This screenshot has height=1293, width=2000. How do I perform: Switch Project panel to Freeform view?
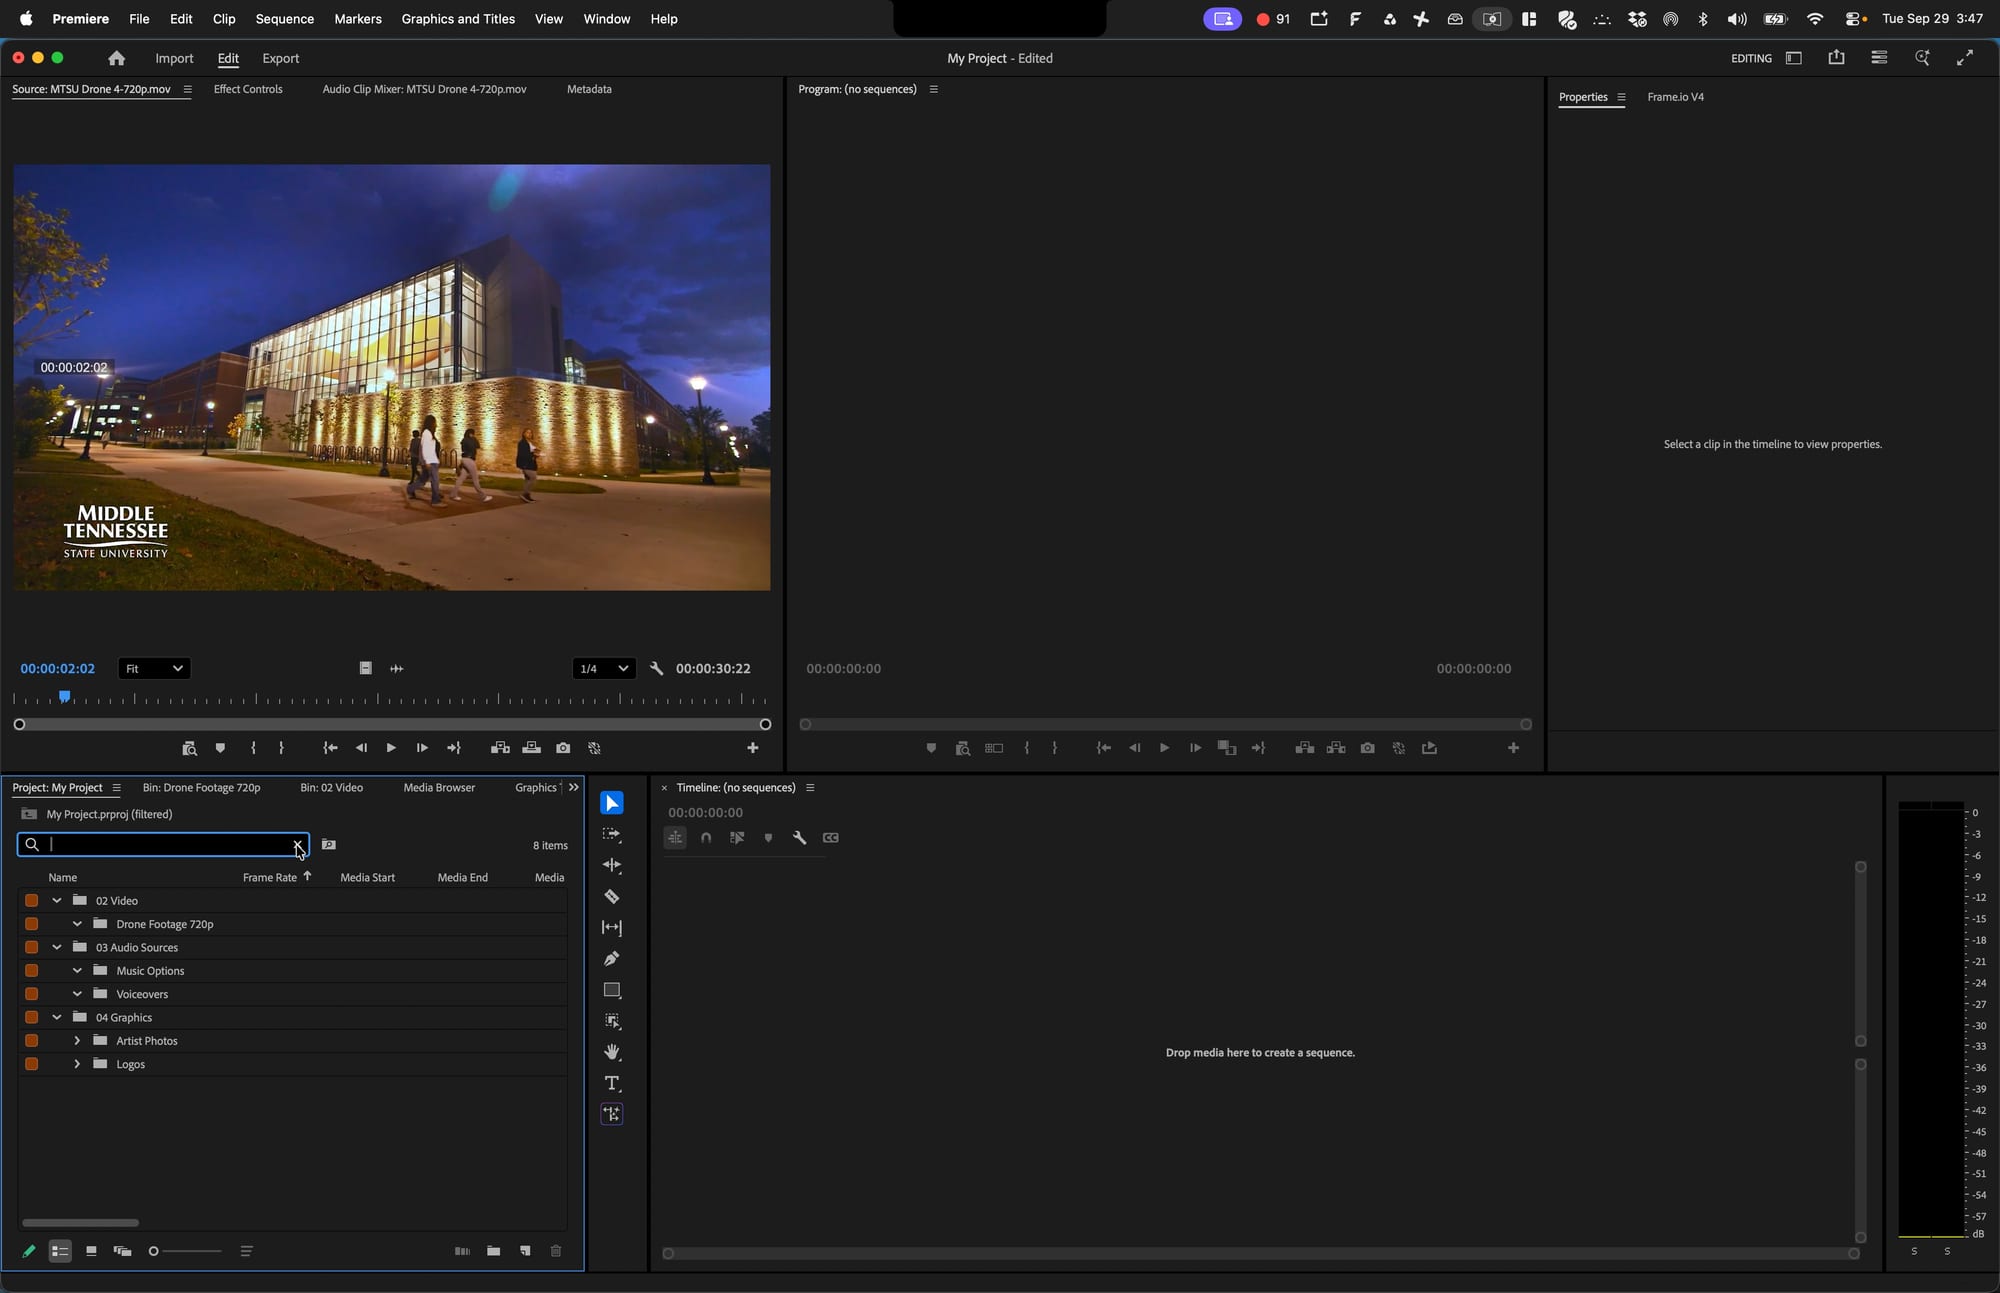(x=122, y=1251)
